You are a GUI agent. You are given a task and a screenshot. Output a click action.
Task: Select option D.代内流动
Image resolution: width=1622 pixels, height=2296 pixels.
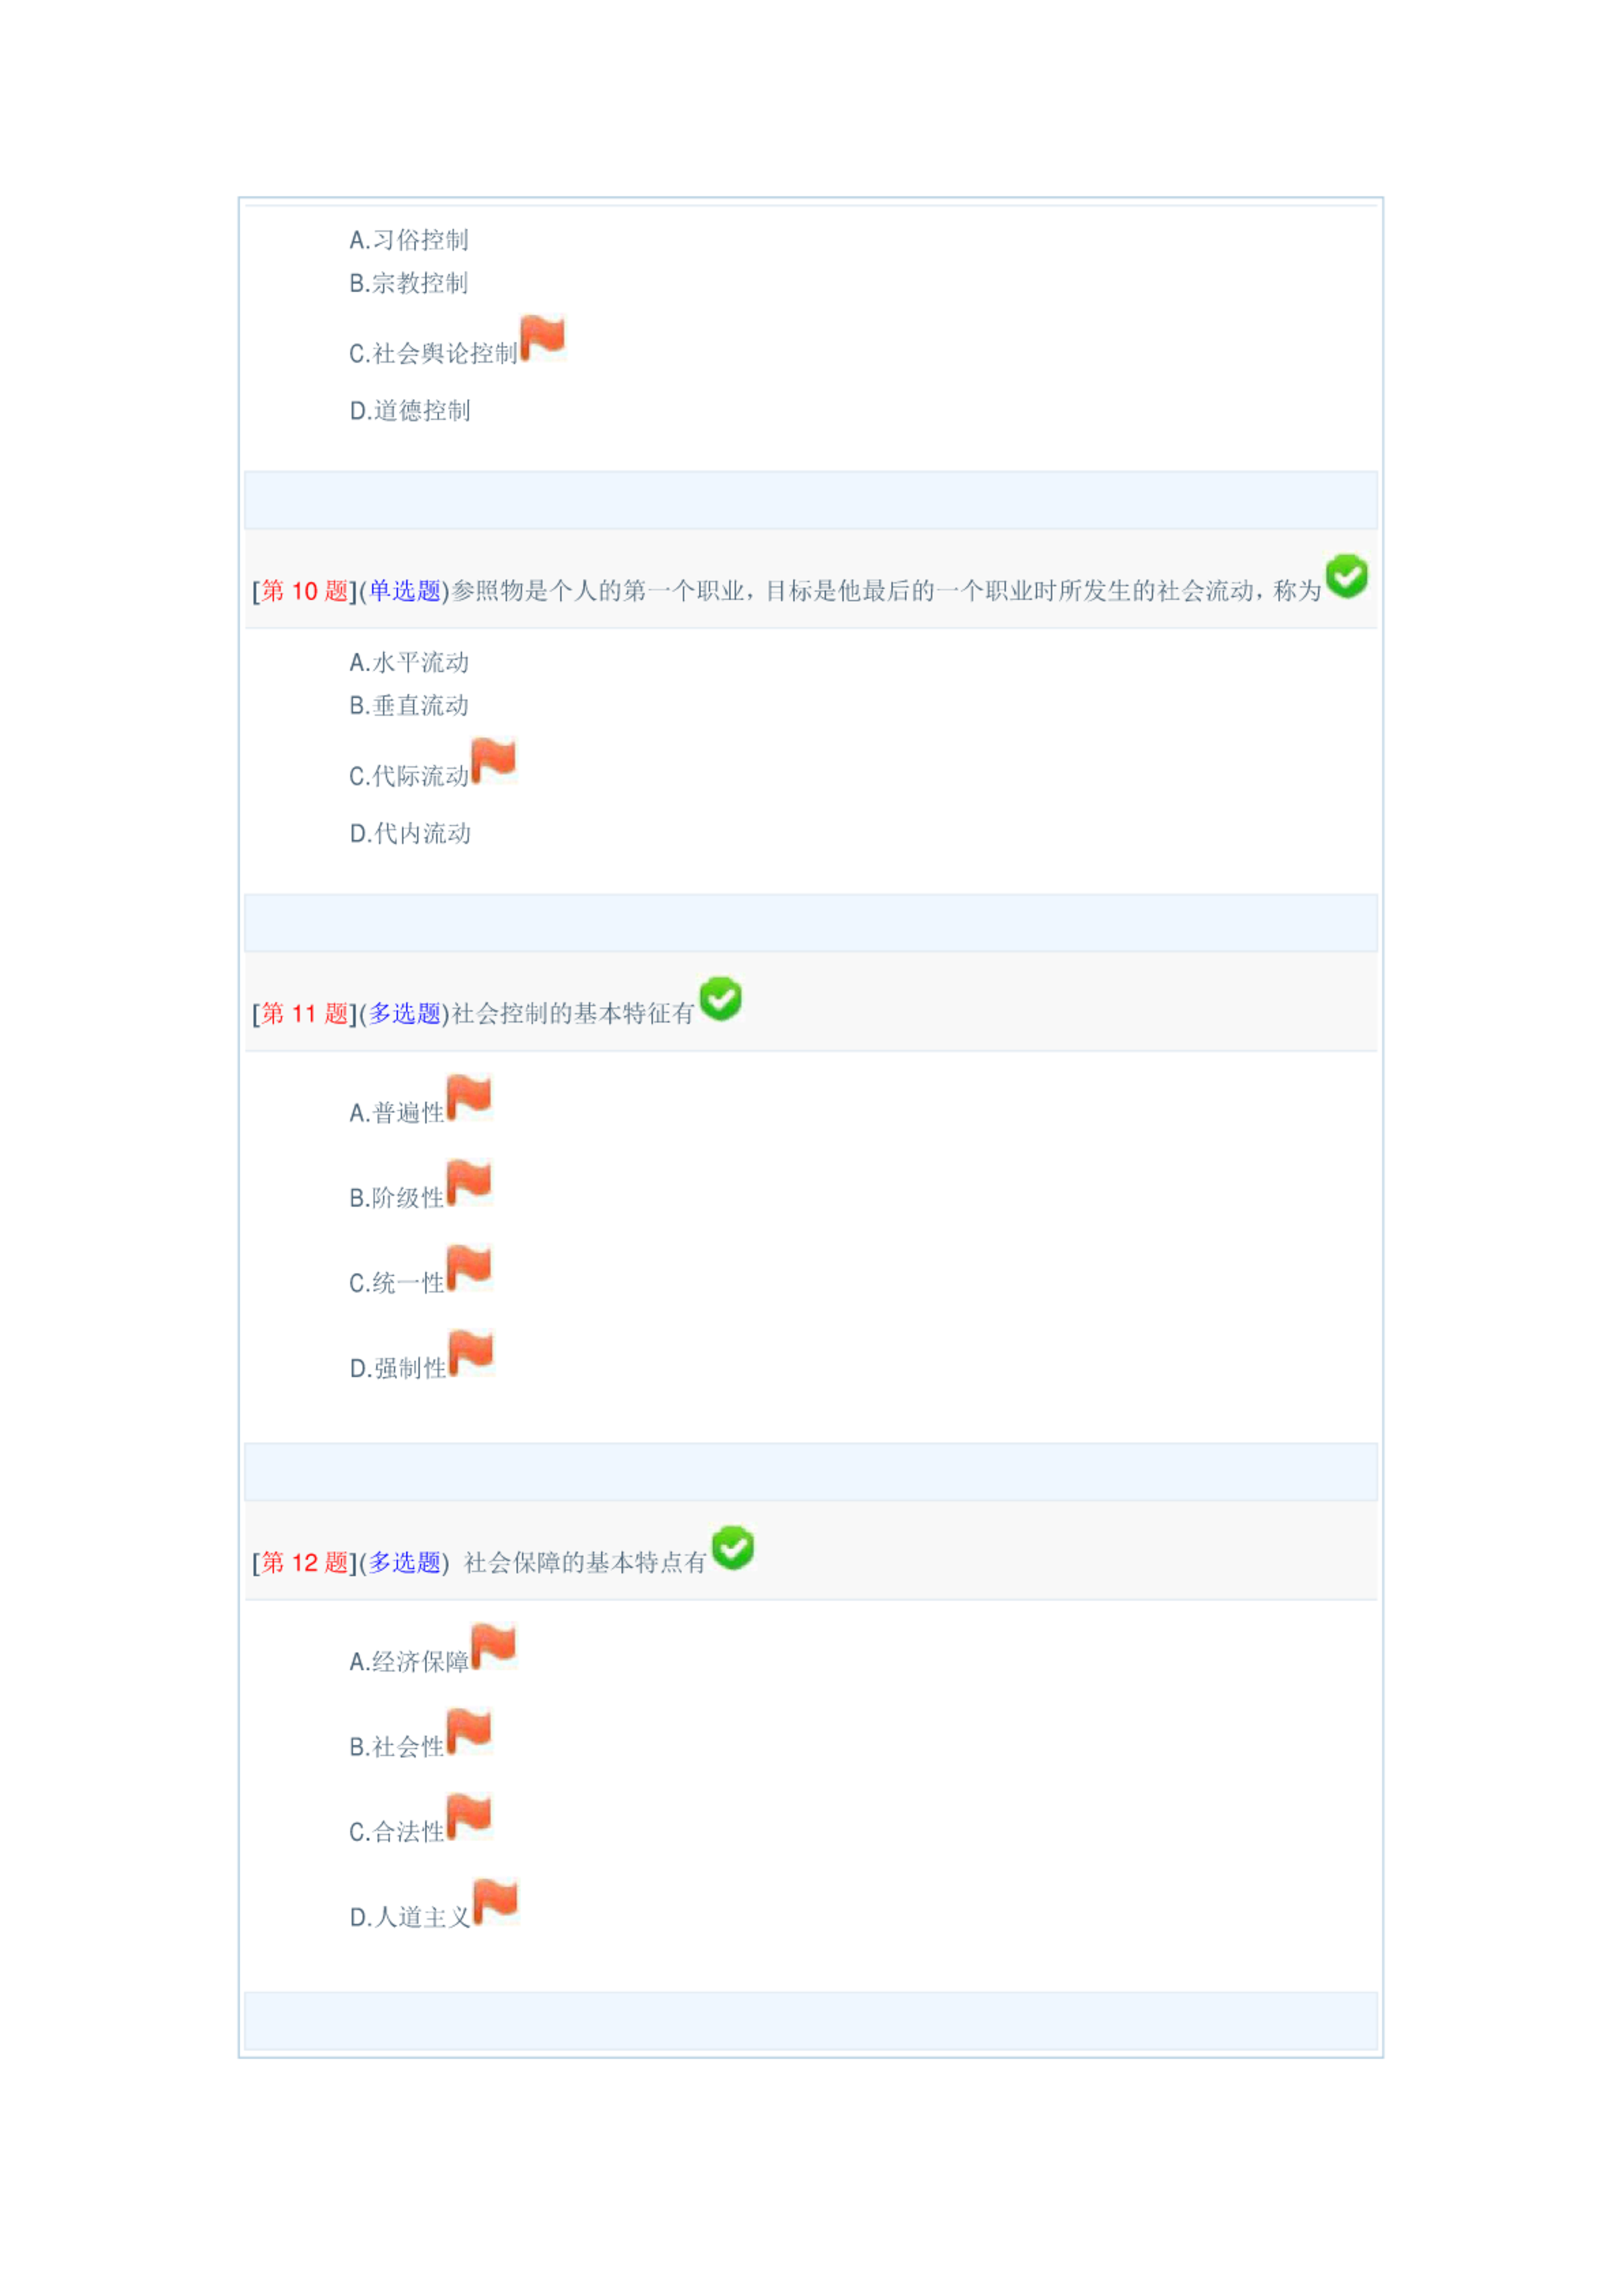click(x=410, y=833)
